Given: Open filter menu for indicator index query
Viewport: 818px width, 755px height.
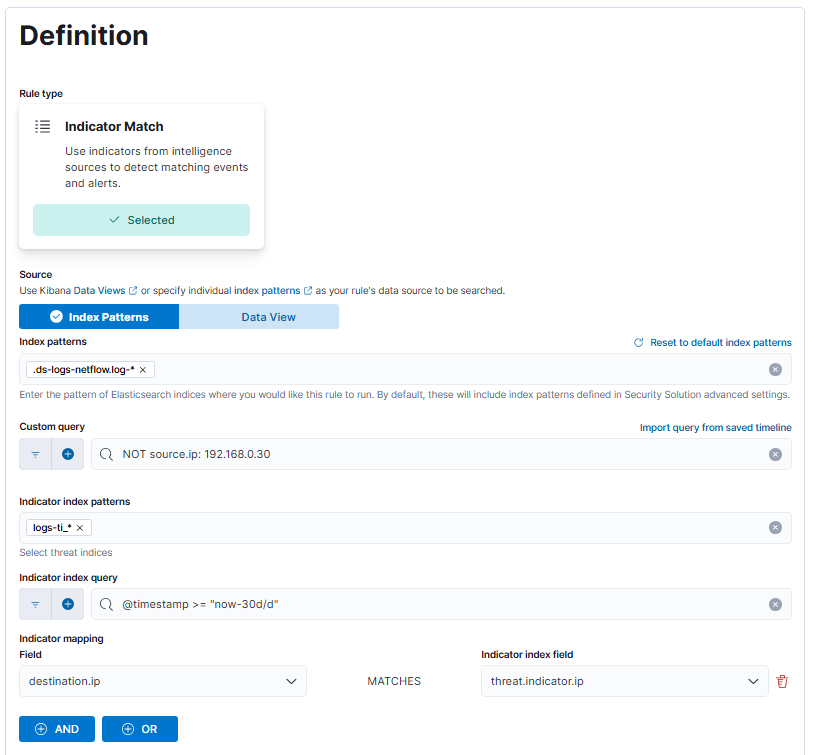Looking at the screenshot, I should coord(35,604).
